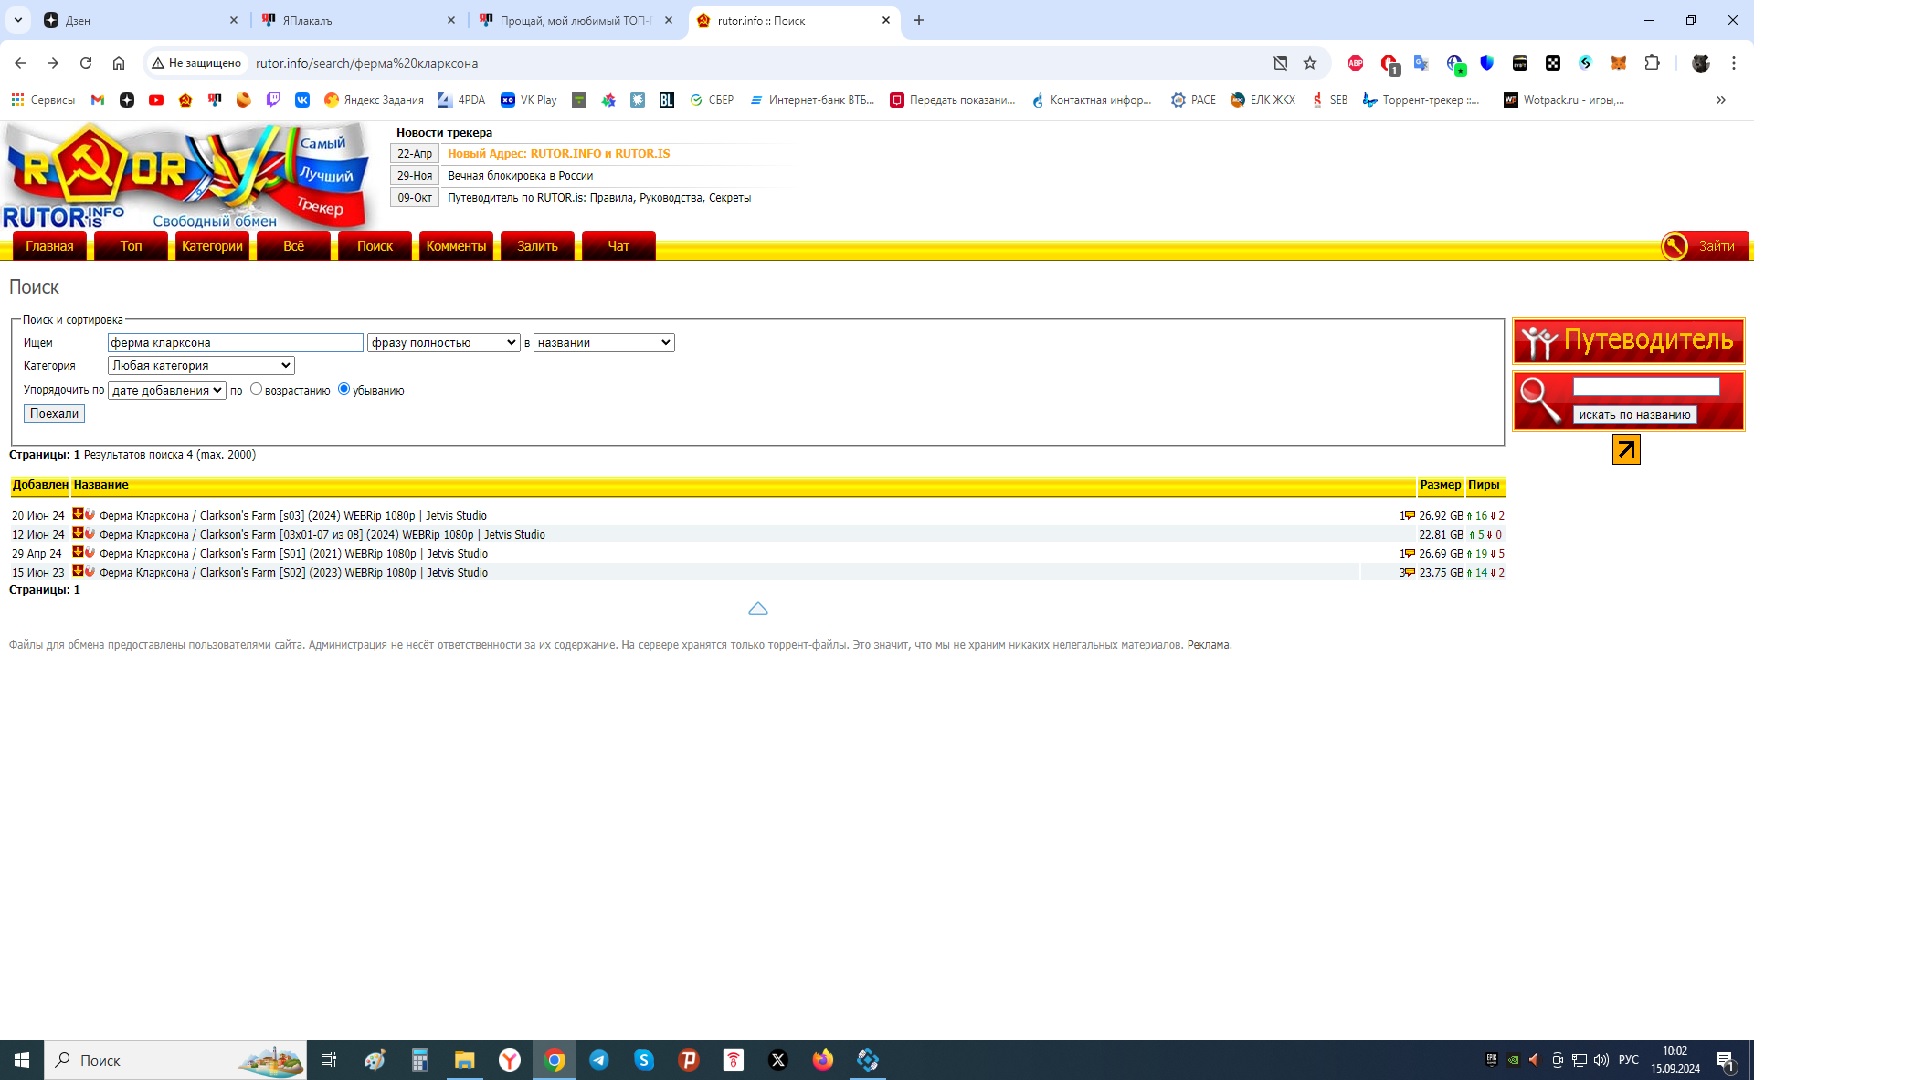Open the taskbar notification center
1920x1080 pixels.
click(1726, 1060)
